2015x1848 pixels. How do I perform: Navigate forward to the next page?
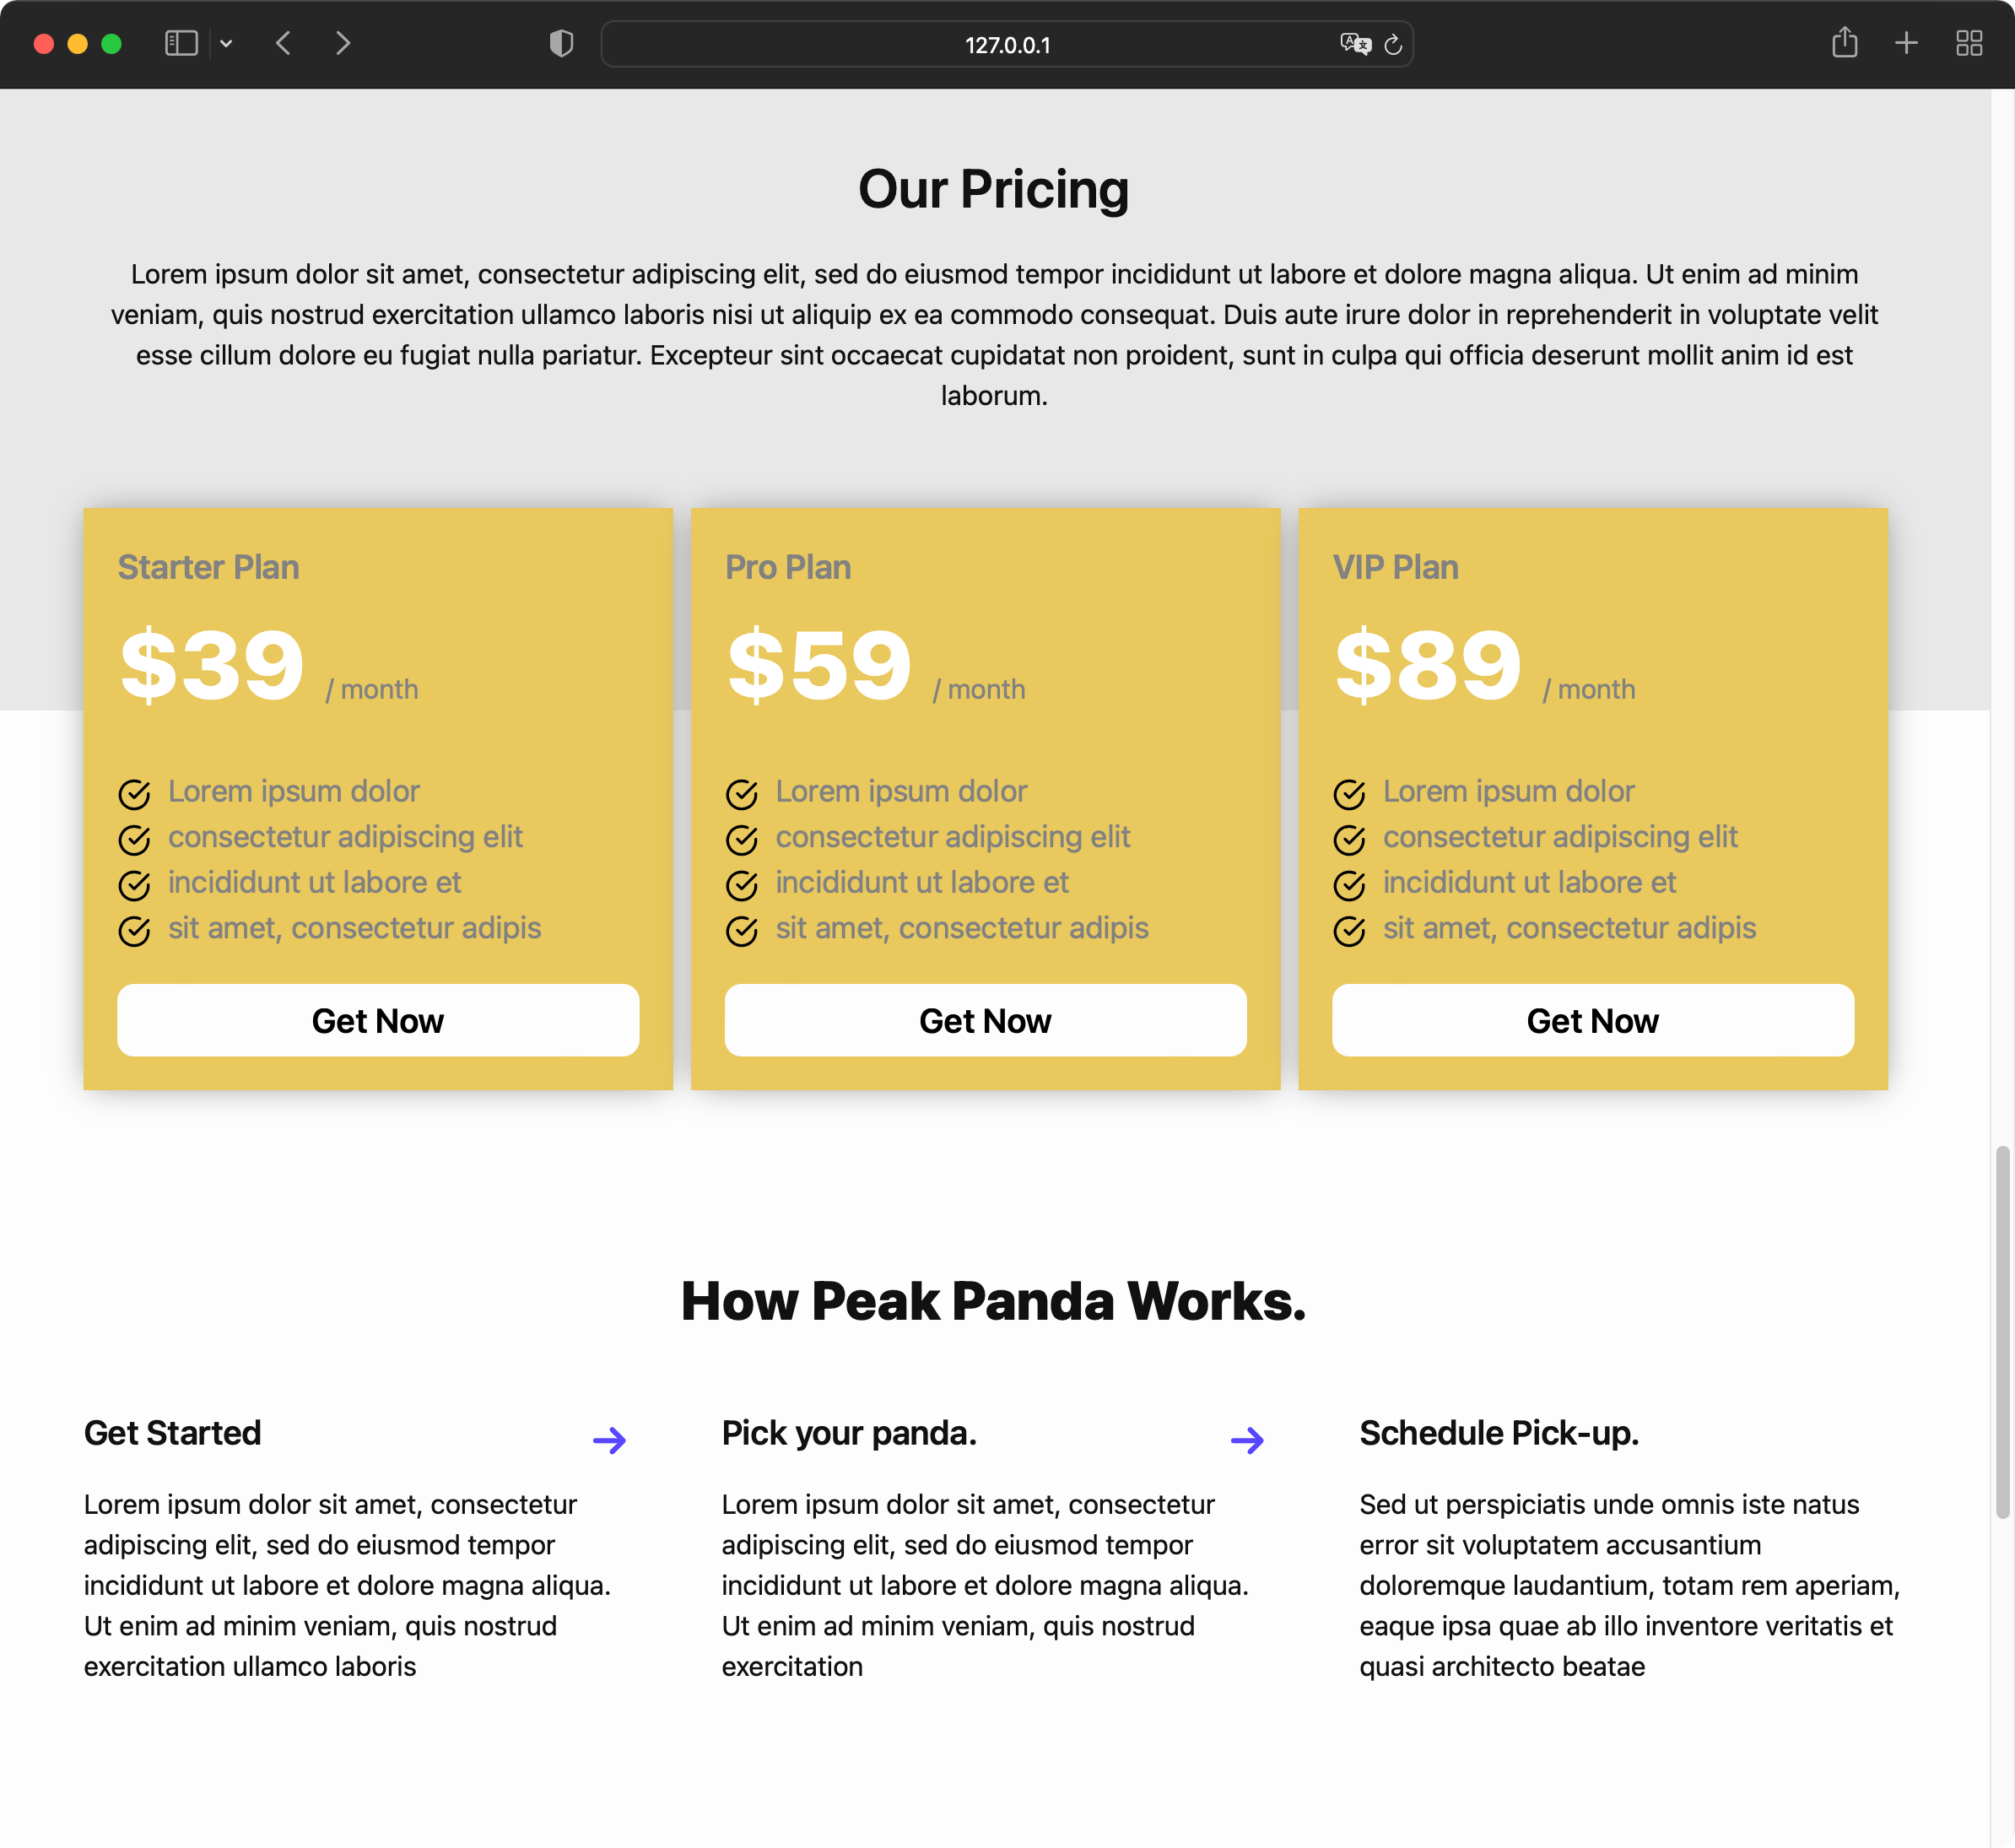[x=343, y=43]
